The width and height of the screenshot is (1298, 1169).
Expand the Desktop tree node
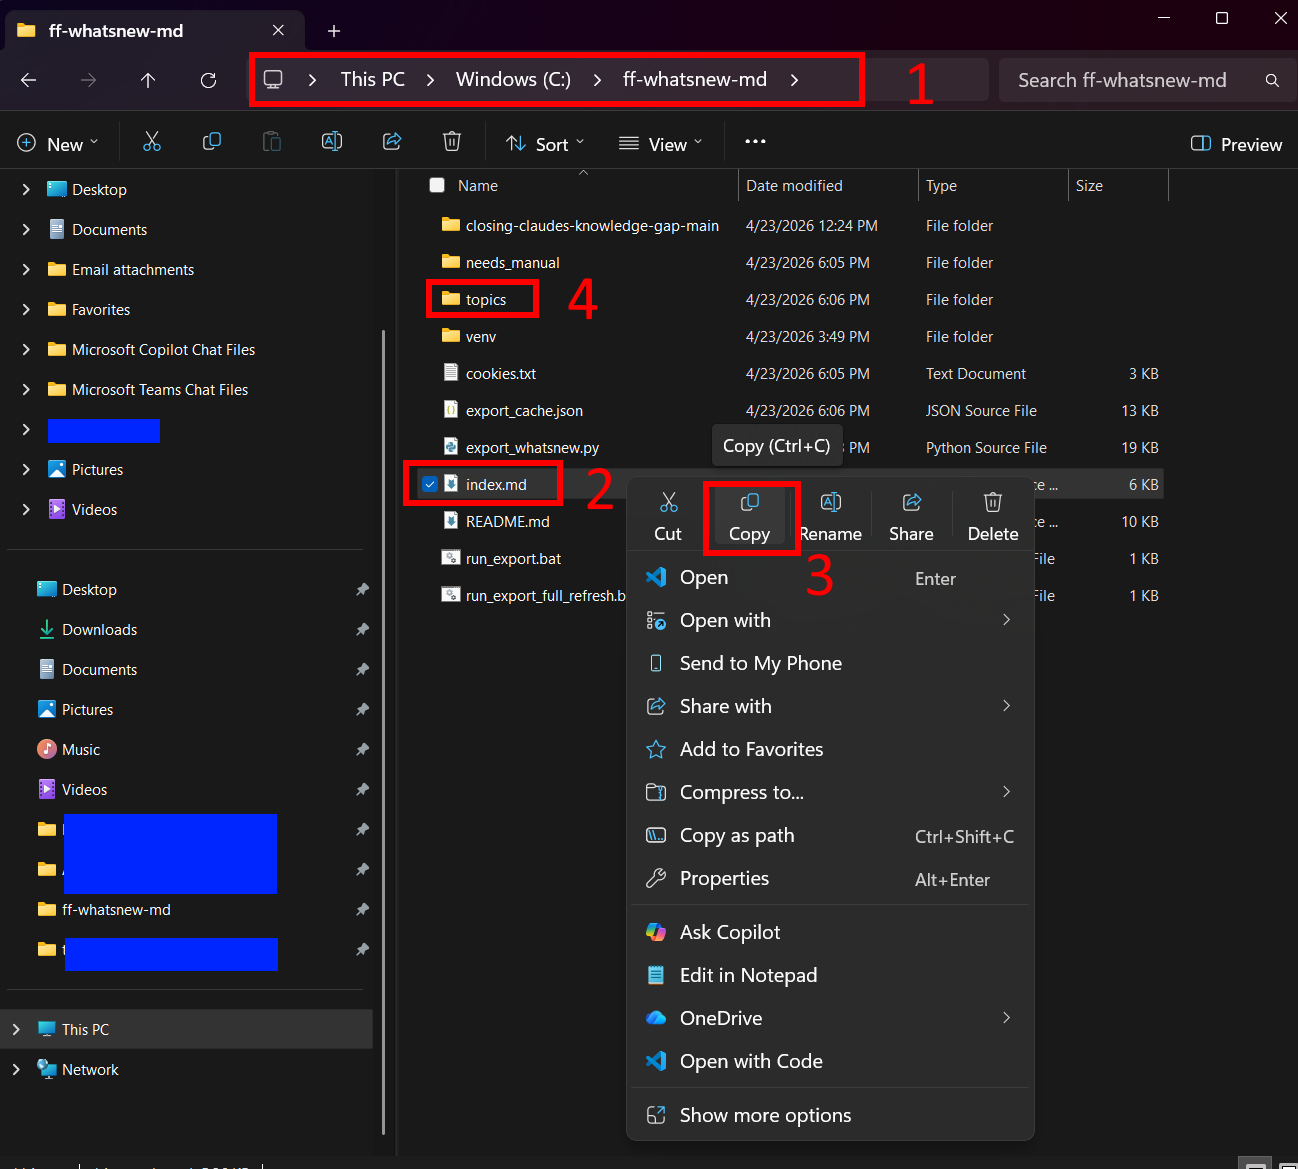[26, 189]
